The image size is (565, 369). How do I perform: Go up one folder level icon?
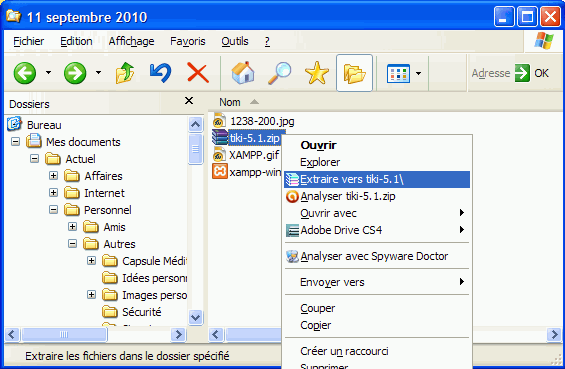[x=125, y=73]
